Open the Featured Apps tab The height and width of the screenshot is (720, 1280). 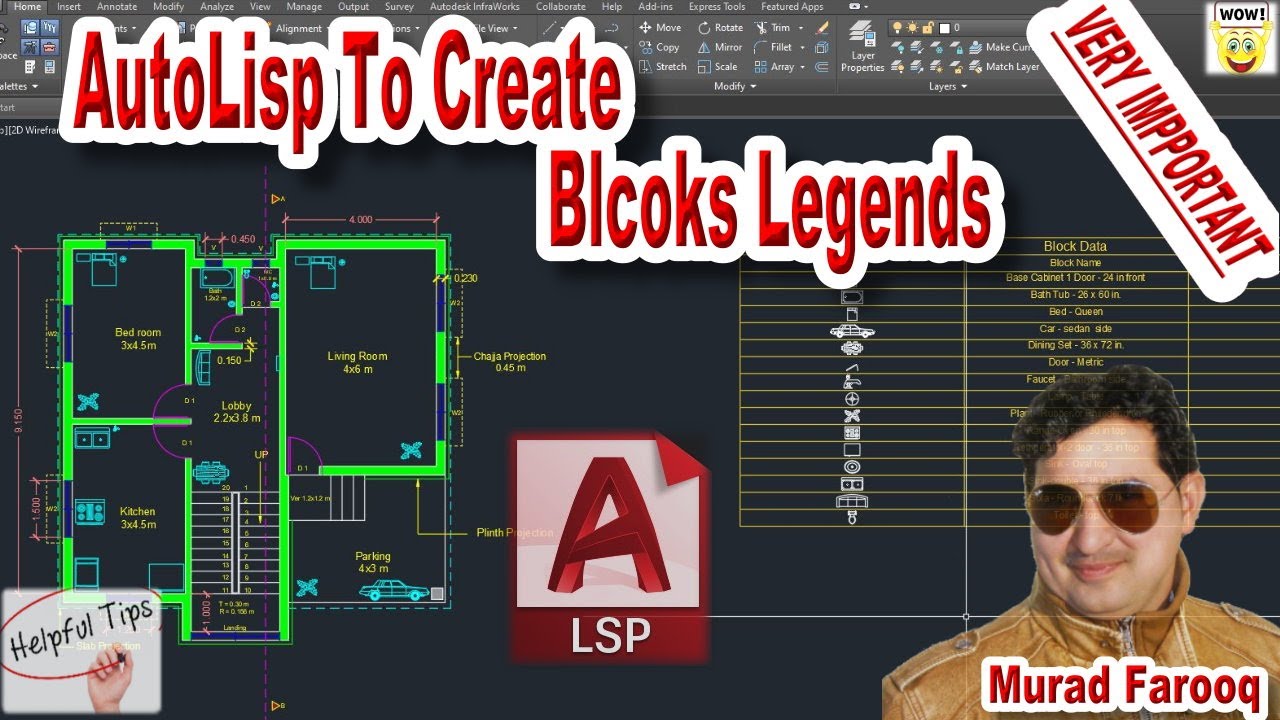pyautogui.click(x=792, y=7)
